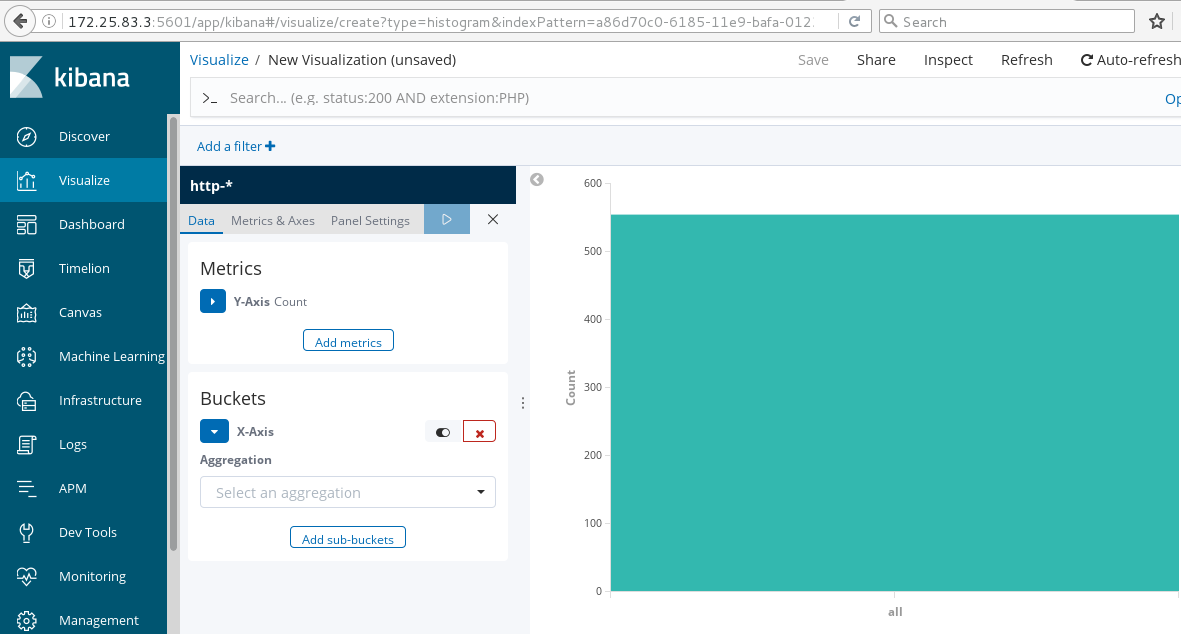
Task: Click the browser back arrow
Action: 20,21
